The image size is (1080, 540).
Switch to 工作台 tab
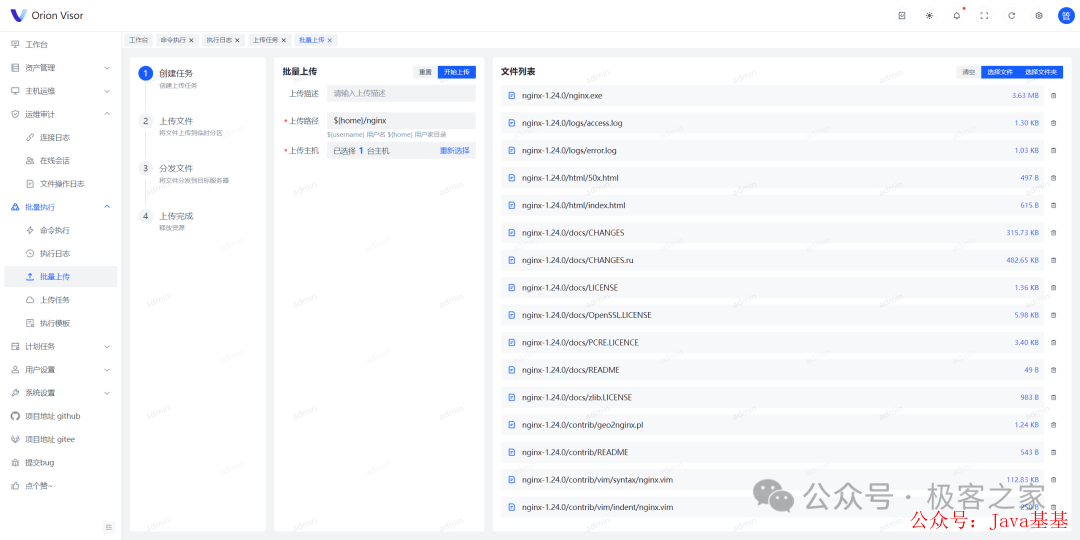point(138,40)
